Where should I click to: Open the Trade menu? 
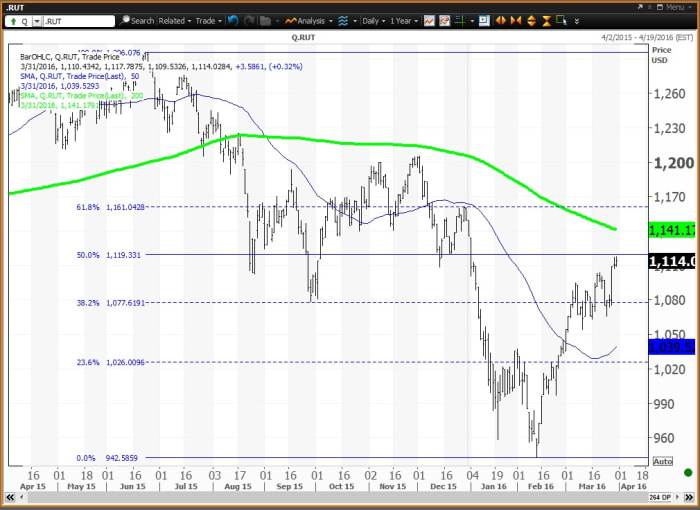208,21
